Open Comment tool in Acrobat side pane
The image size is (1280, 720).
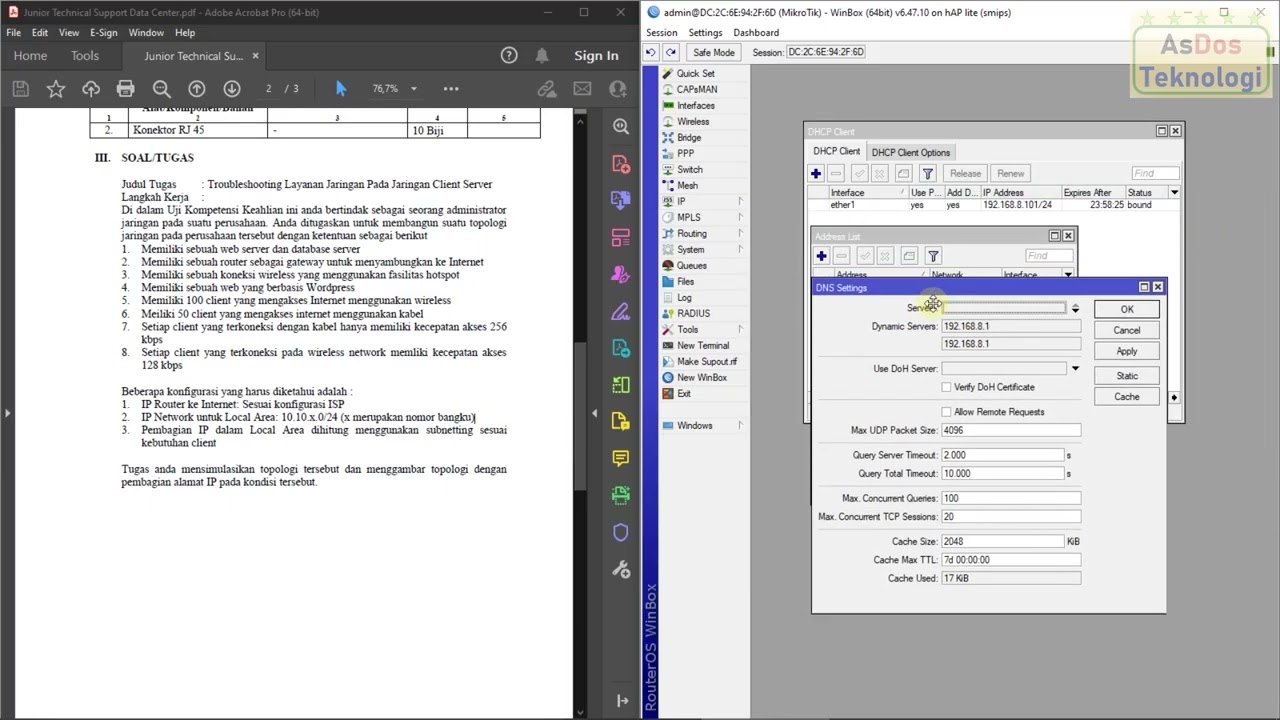click(x=621, y=459)
